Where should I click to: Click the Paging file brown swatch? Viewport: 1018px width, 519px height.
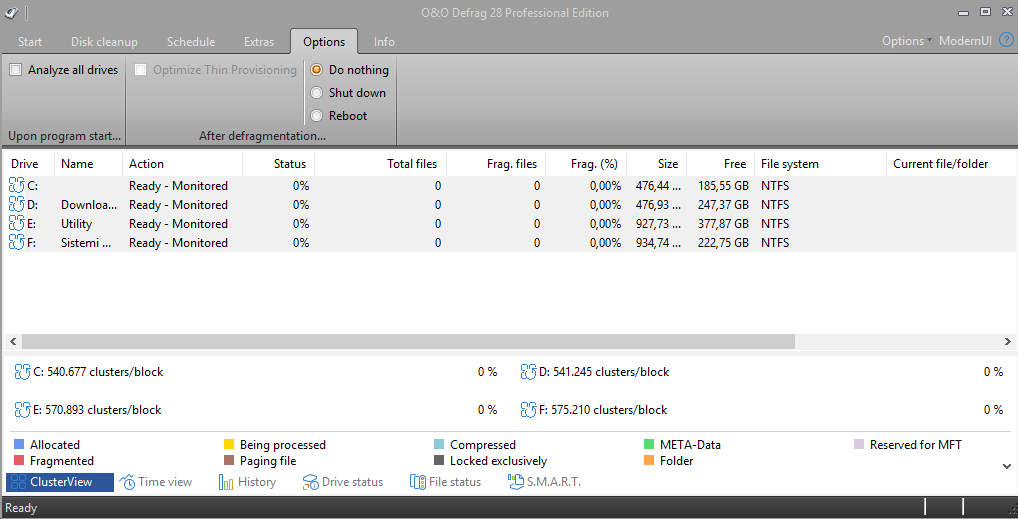(x=229, y=461)
